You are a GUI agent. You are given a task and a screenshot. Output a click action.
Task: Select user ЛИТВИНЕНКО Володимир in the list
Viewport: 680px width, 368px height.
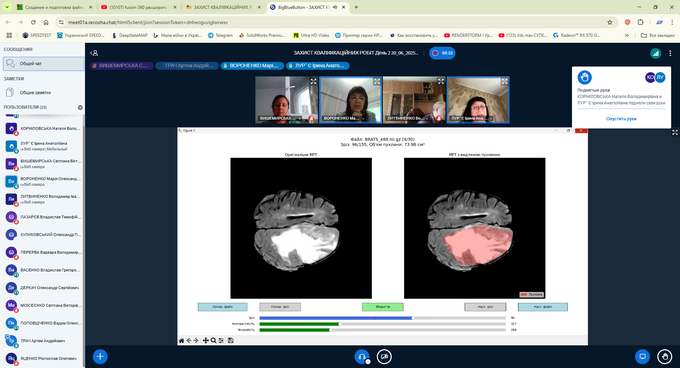tap(43, 199)
